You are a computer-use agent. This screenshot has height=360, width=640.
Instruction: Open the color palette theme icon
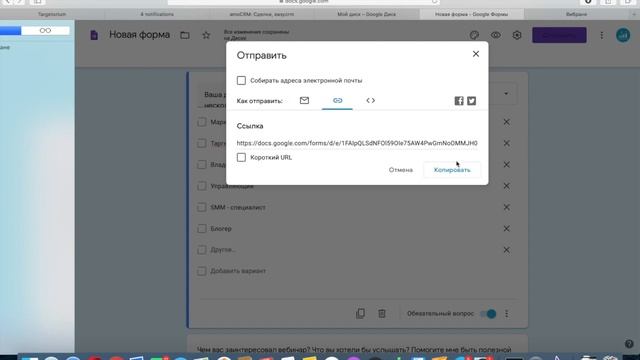(474, 35)
